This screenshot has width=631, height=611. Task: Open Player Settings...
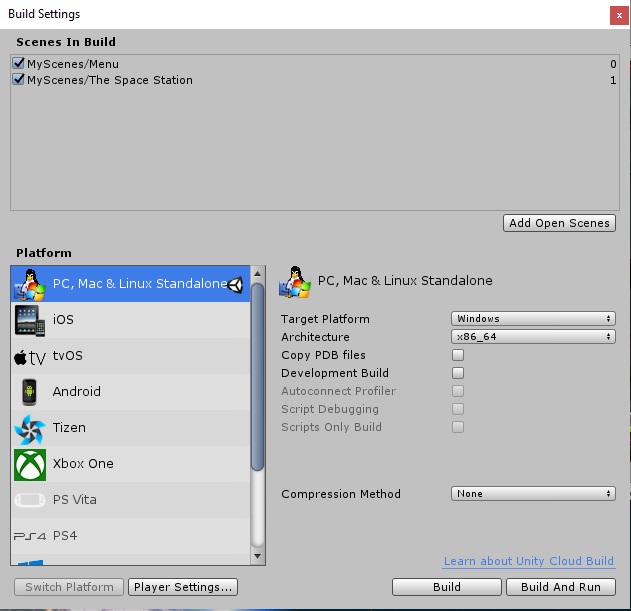(183, 587)
